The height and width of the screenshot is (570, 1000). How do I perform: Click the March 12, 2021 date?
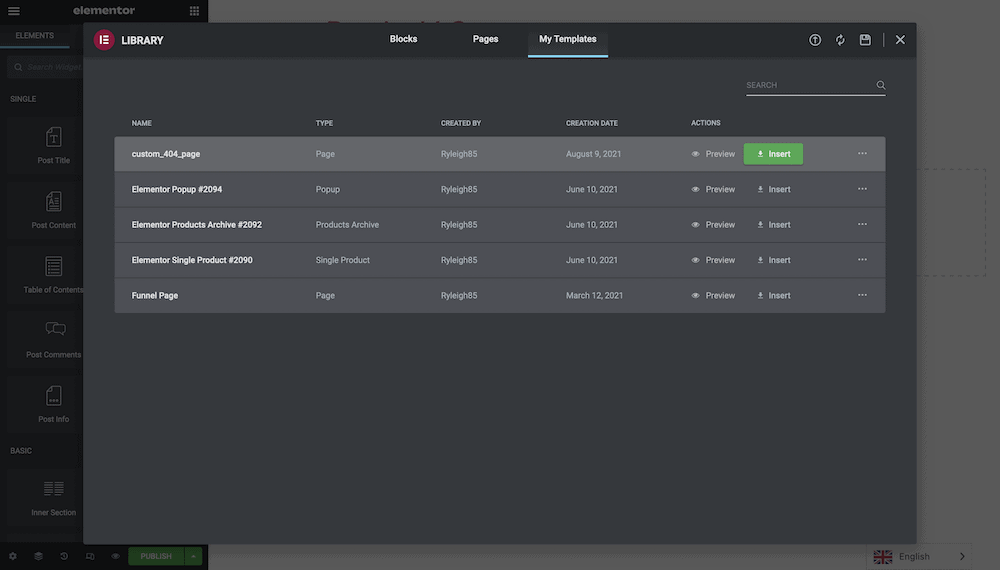(594, 295)
